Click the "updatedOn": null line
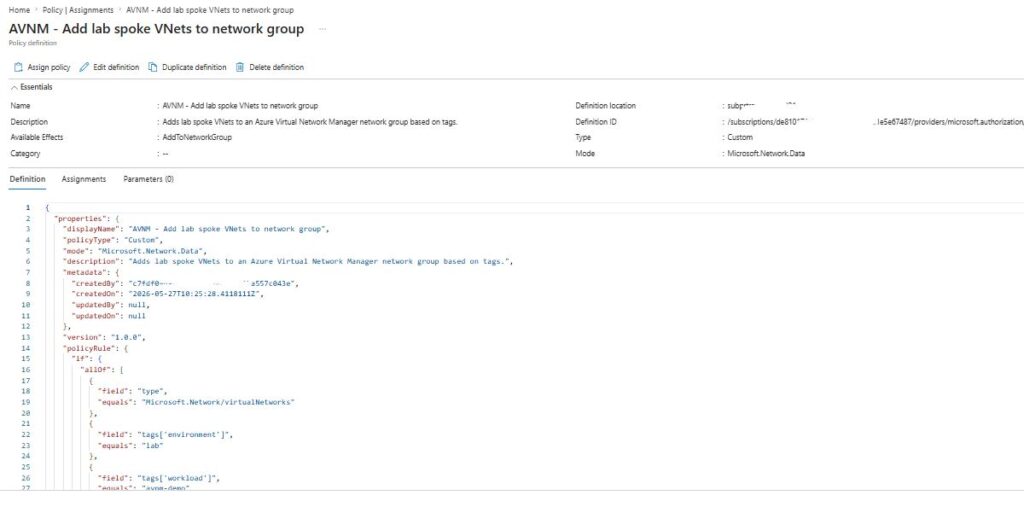The width and height of the screenshot is (1024, 507). point(108,316)
